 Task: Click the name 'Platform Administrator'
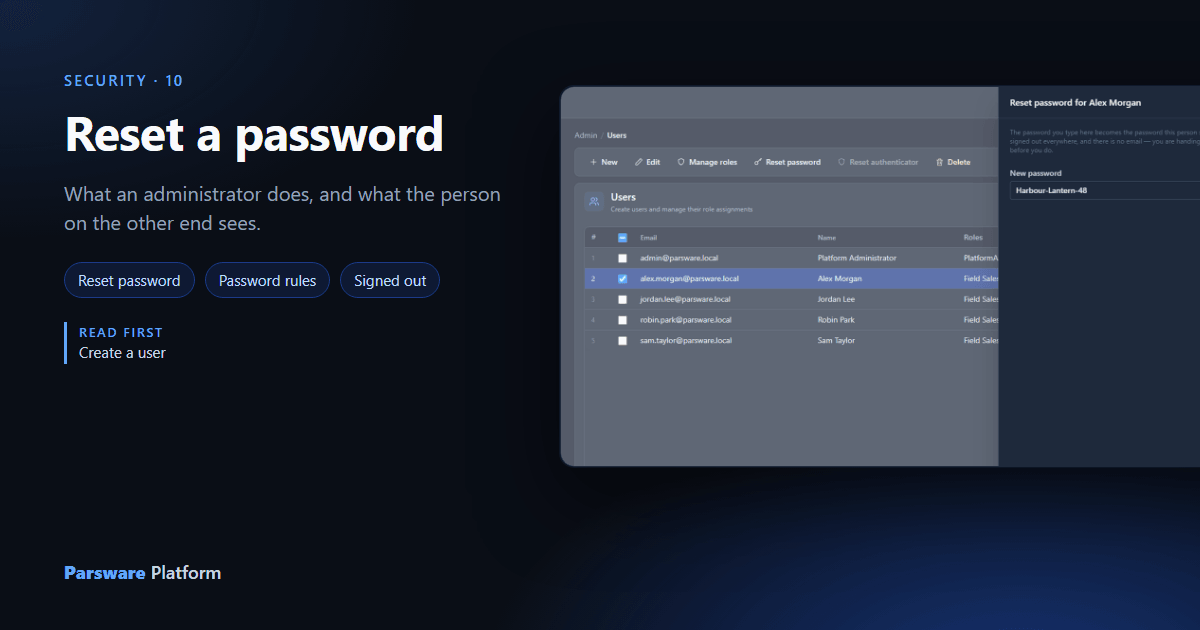(x=857, y=258)
